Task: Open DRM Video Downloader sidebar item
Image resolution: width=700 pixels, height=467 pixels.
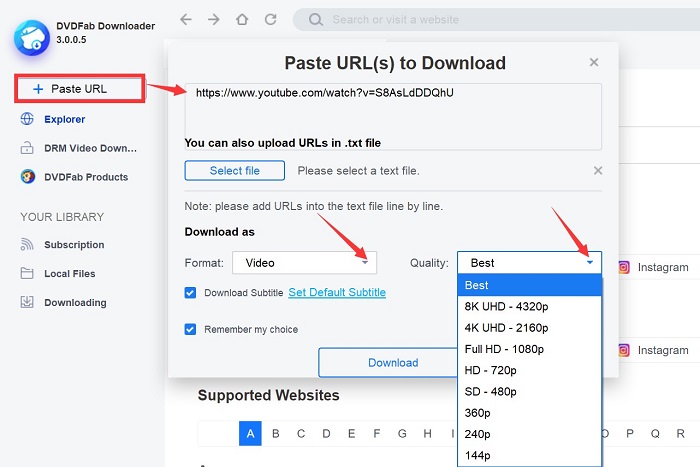Action: [90, 148]
